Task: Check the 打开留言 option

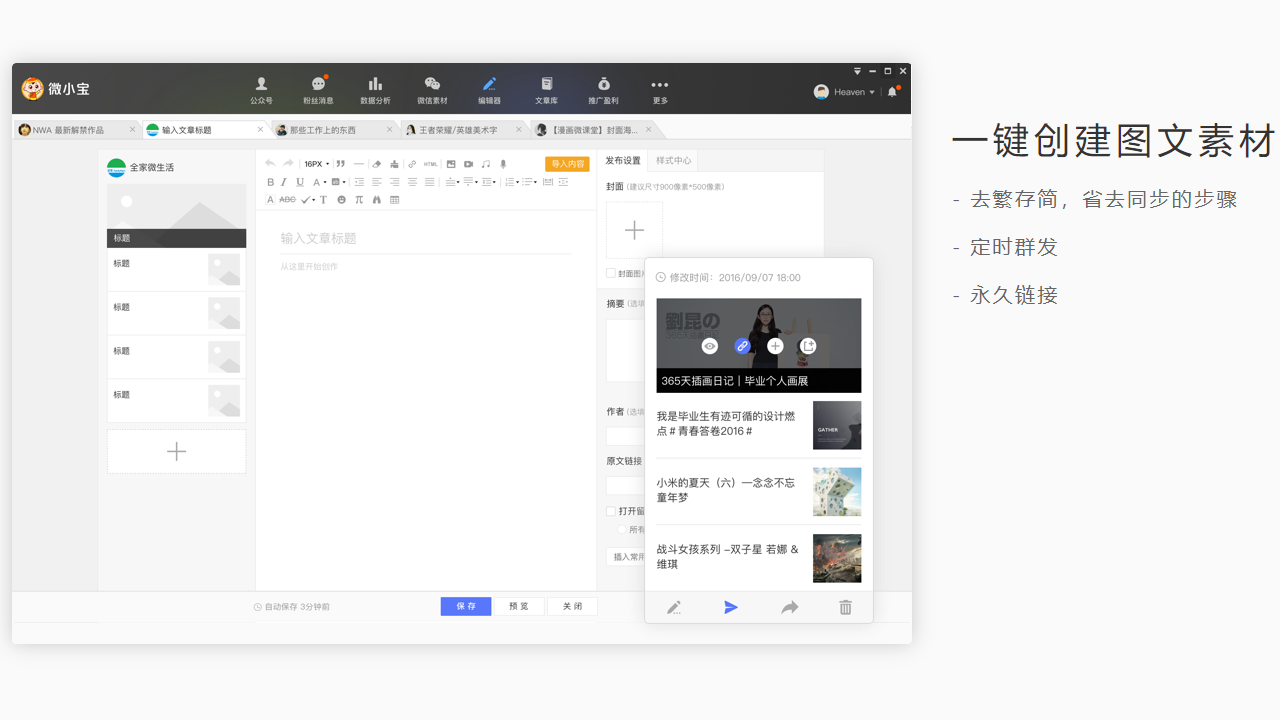Action: (x=611, y=510)
